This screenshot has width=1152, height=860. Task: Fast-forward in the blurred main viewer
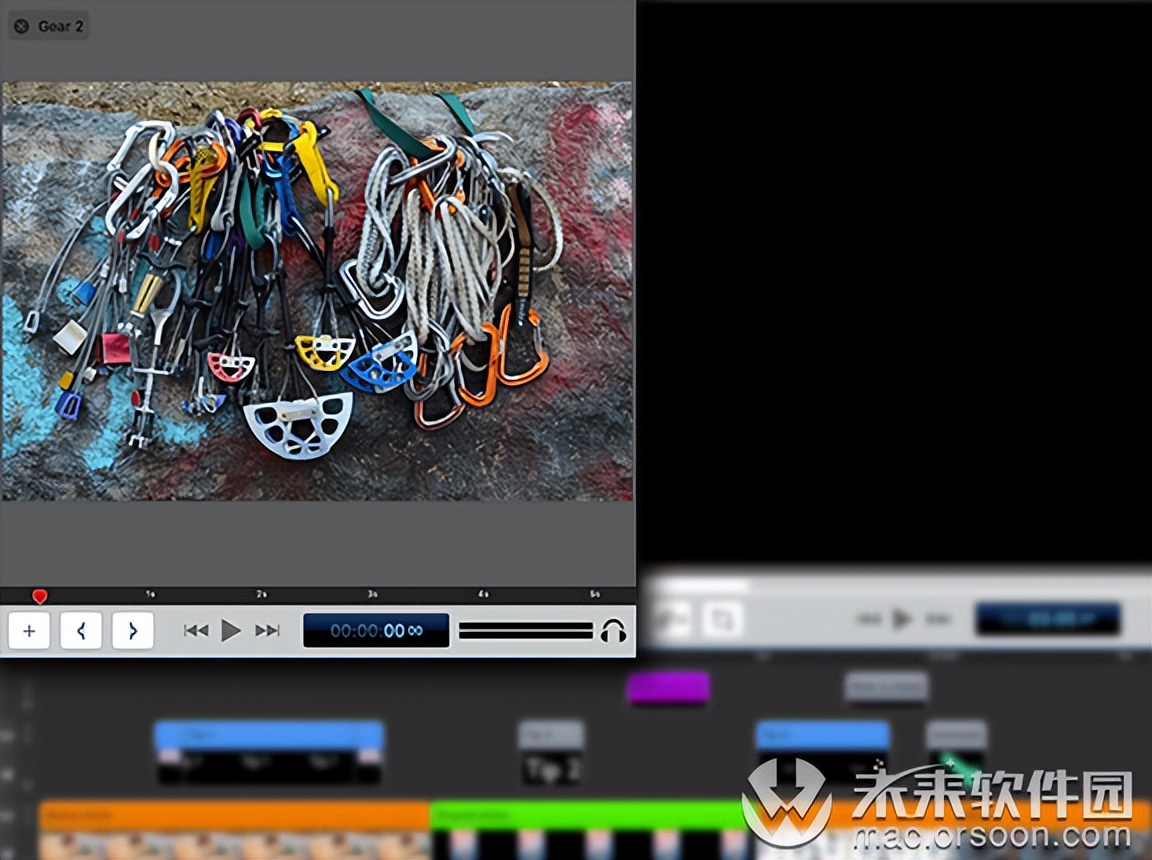pyautogui.click(x=937, y=619)
